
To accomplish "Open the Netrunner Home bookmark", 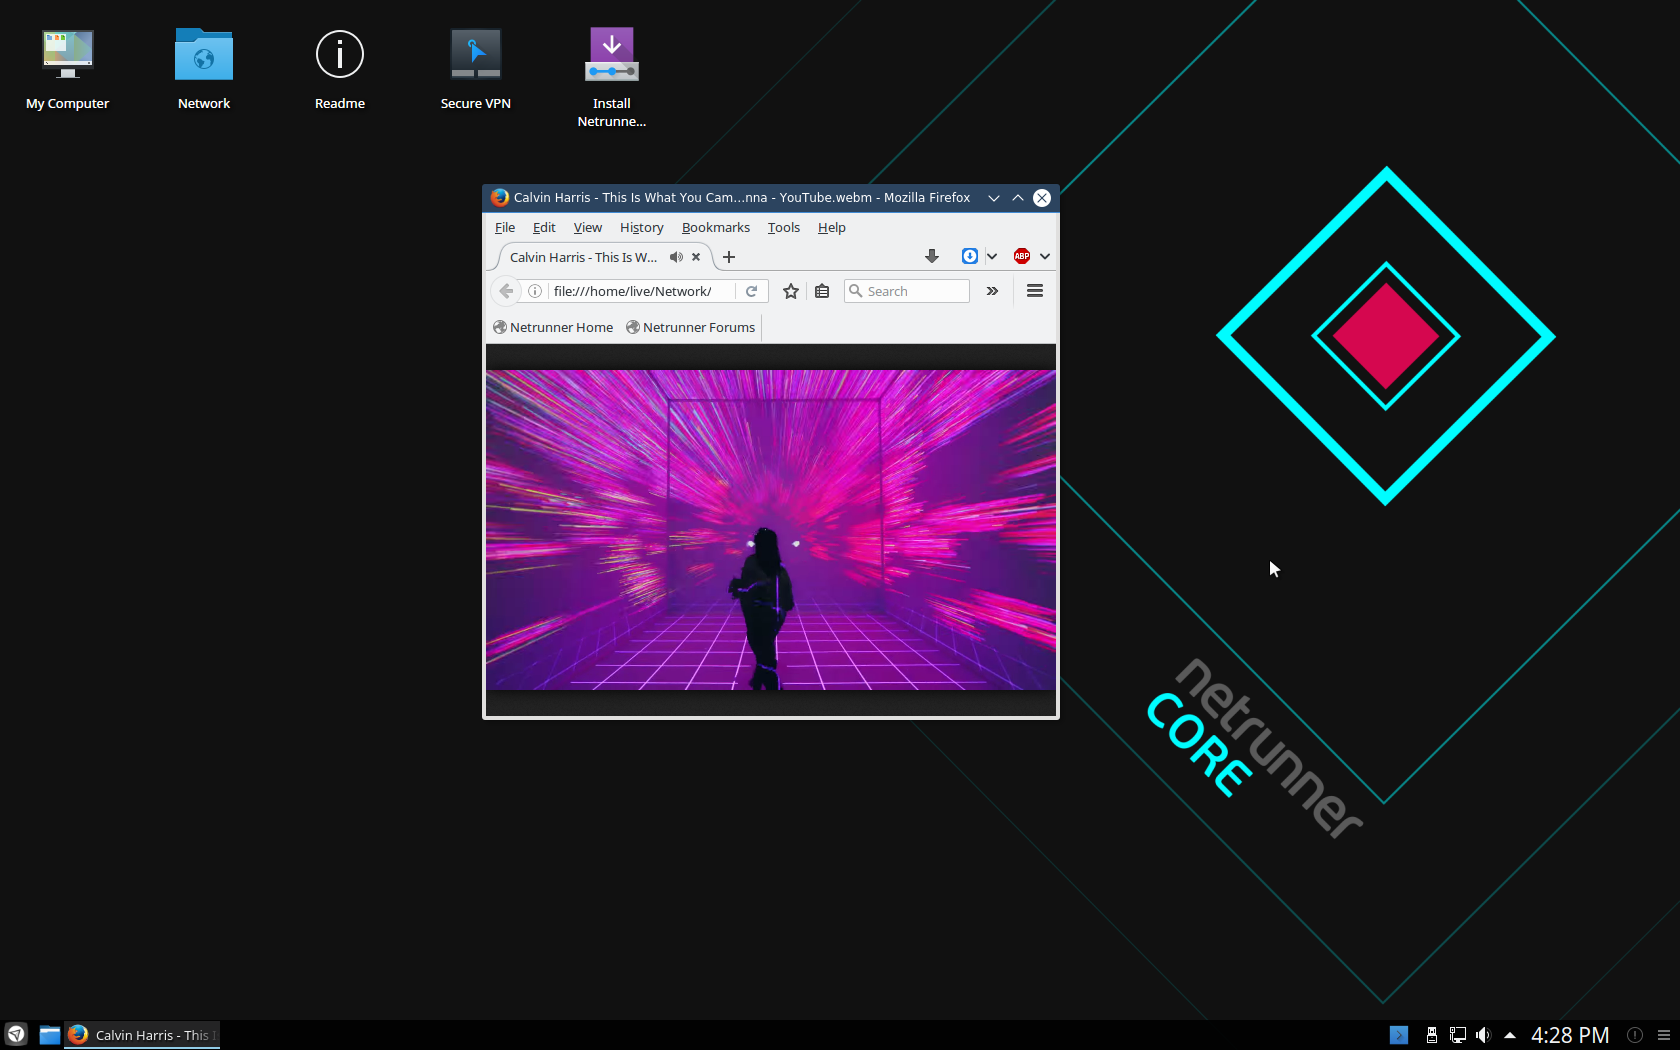I will point(553,327).
